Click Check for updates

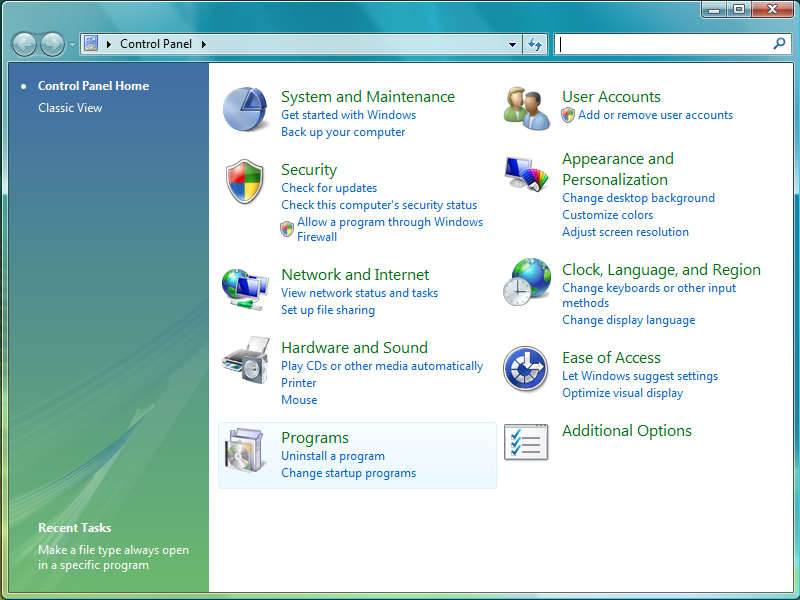(329, 188)
